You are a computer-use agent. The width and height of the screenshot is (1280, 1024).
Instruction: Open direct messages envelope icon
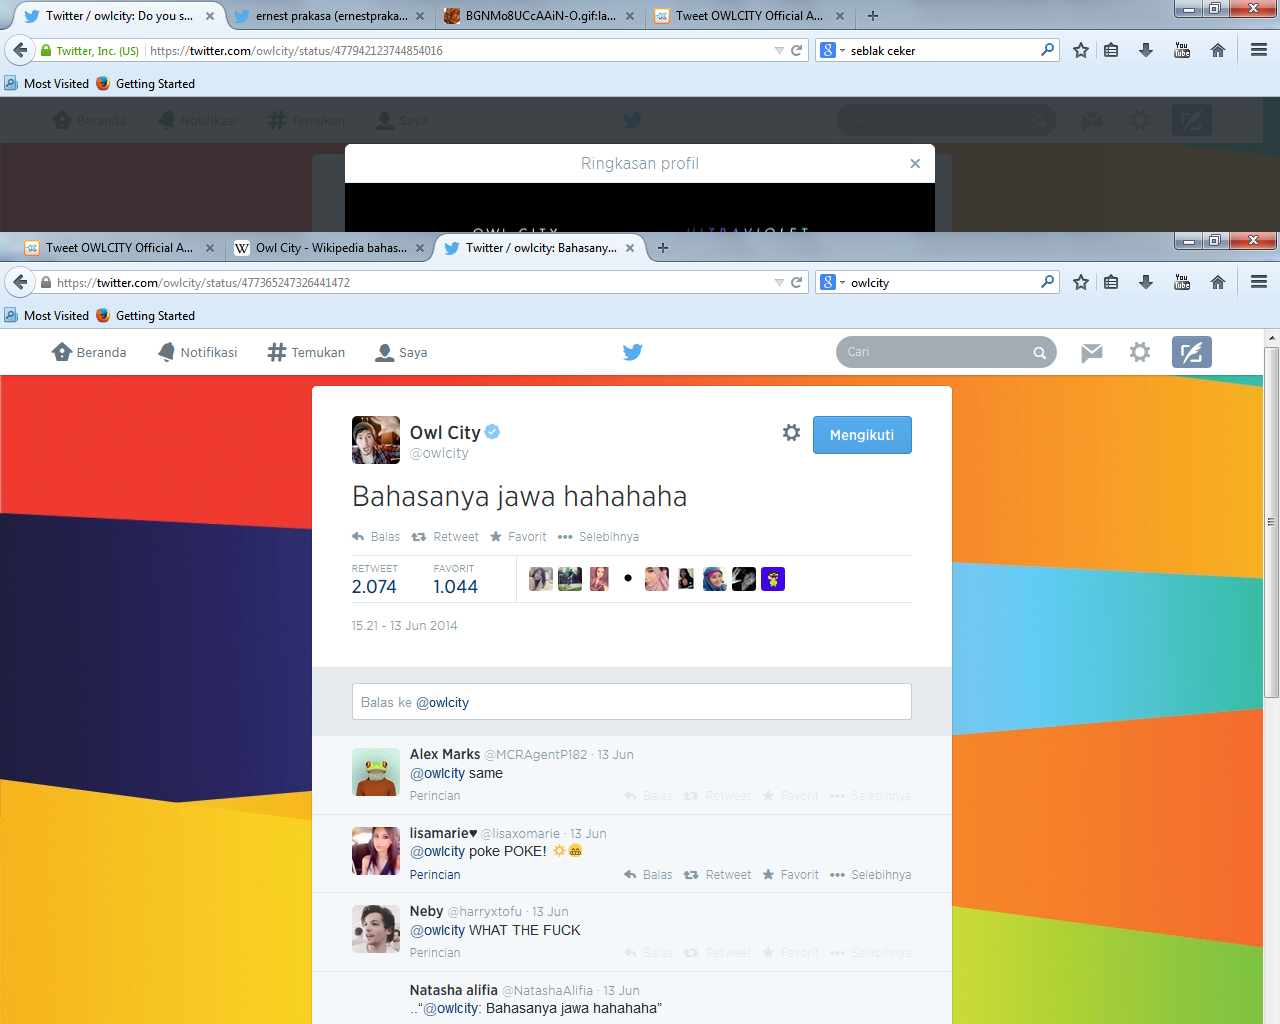pyautogui.click(x=1092, y=352)
